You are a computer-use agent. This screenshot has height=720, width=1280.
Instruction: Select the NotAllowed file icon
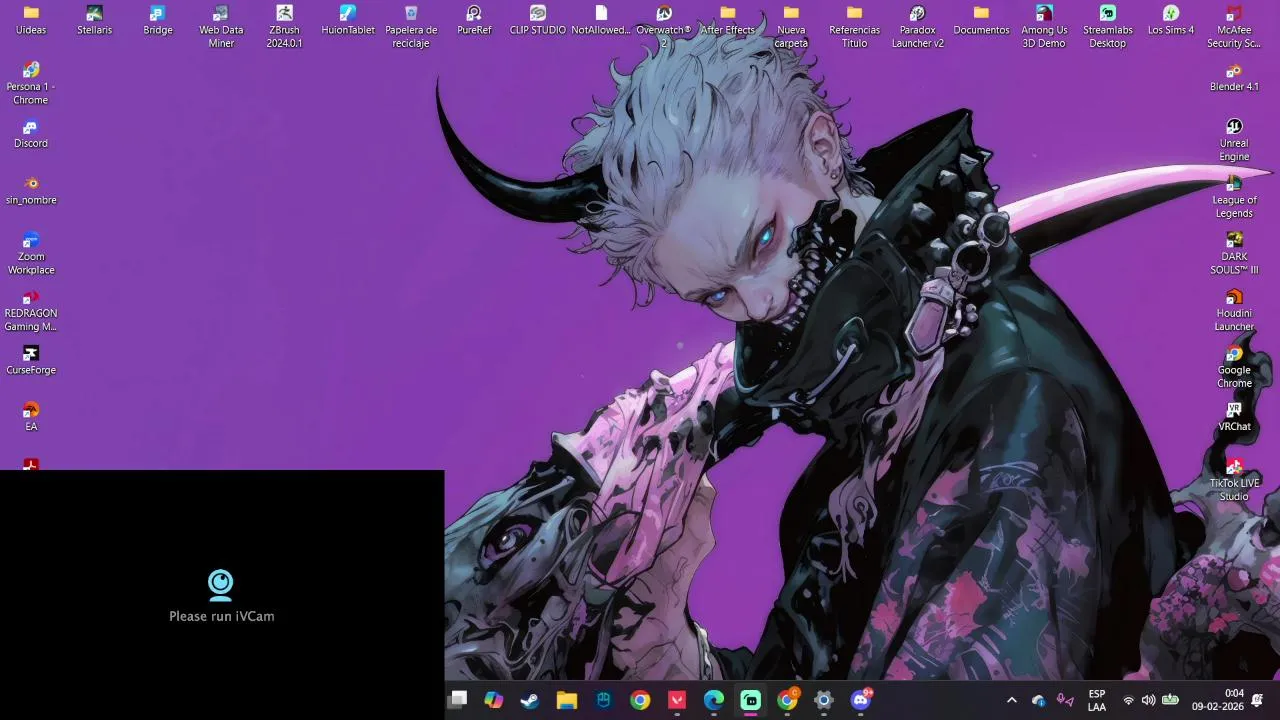(601, 20)
